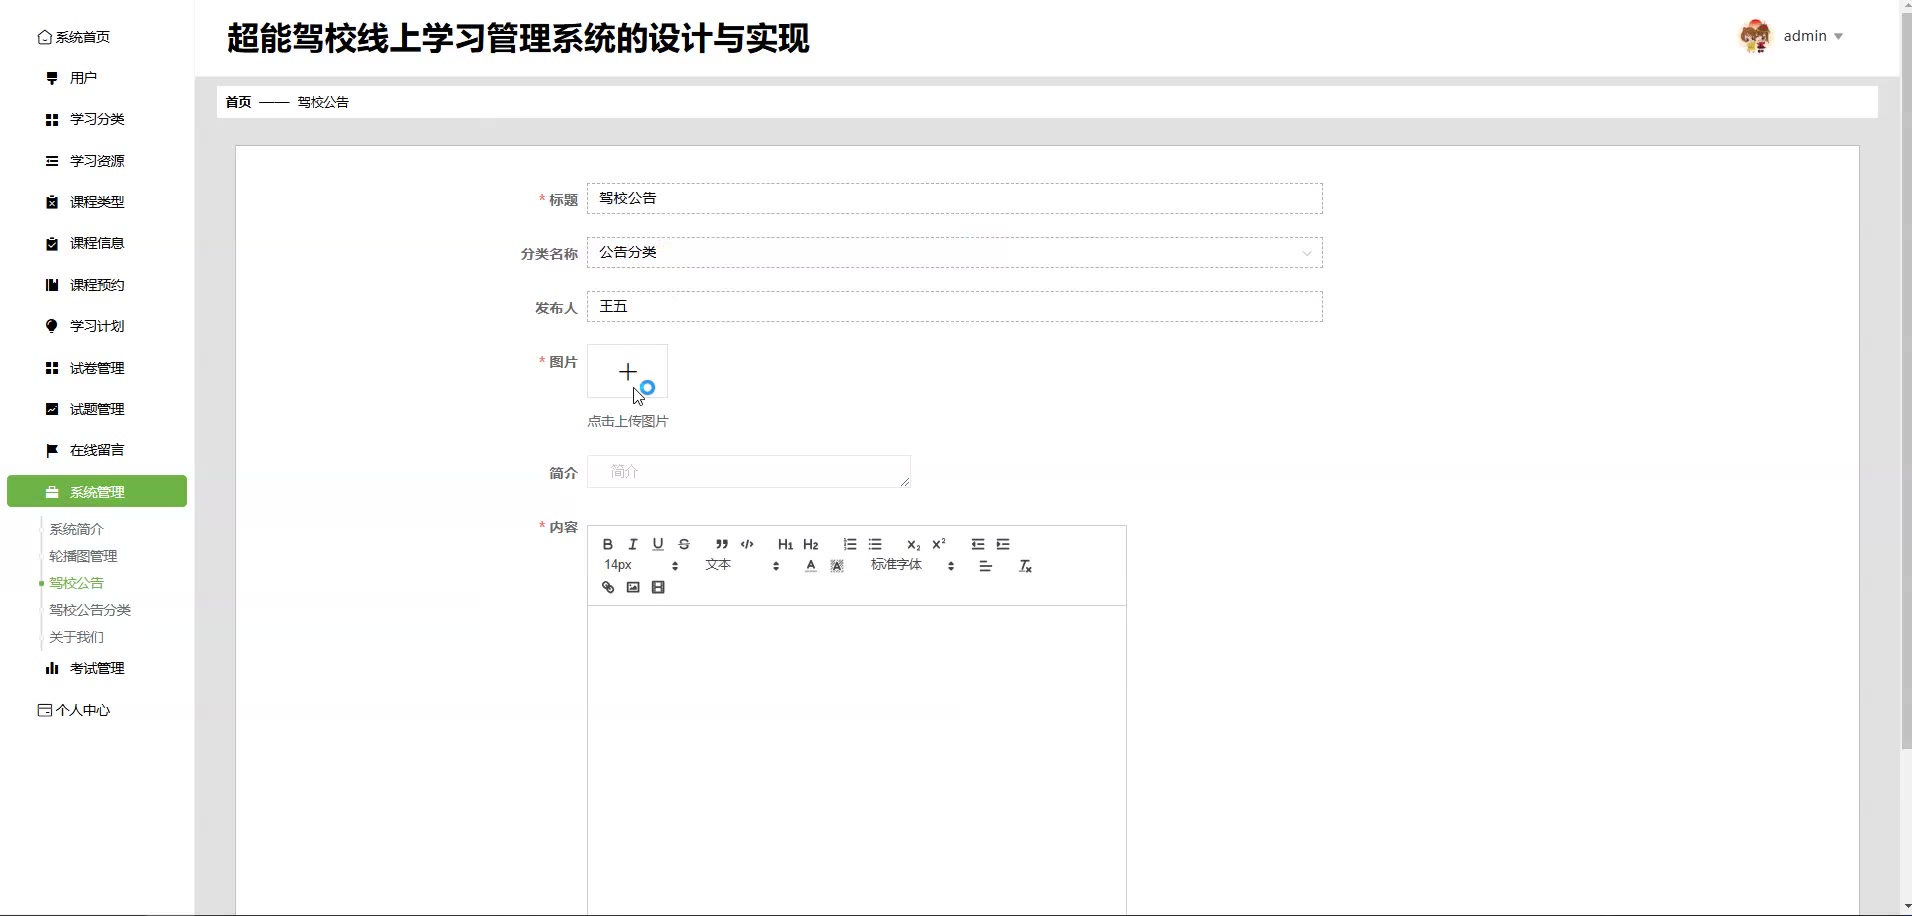The height and width of the screenshot is (916, 1912).
Task: Focus the 发布人 publisher input field
Action: point(954,306)
